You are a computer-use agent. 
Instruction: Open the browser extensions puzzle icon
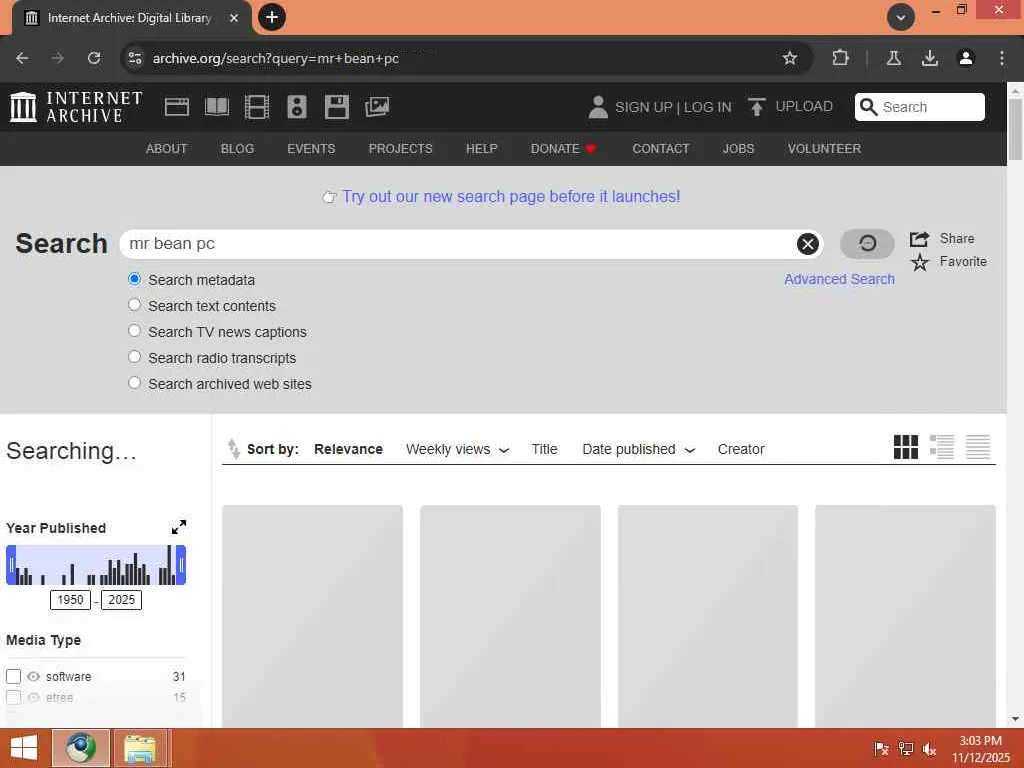[x=840, y=58]
